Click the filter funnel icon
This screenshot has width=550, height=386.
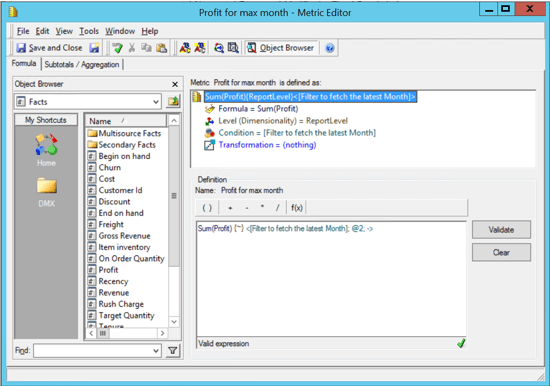173,351
